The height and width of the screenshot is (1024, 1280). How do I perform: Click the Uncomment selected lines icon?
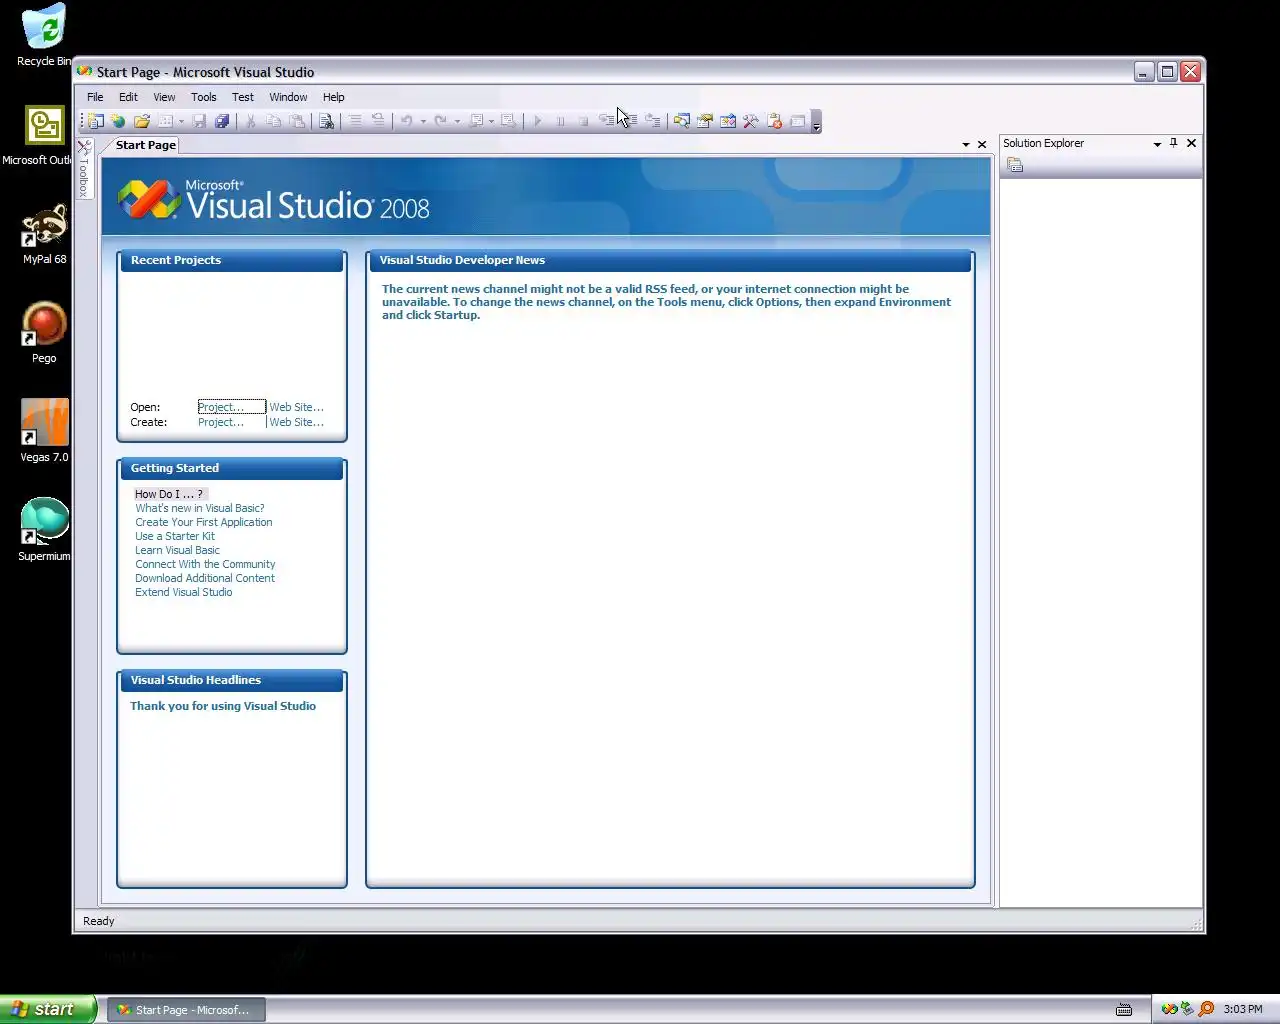tap(378, 121)
